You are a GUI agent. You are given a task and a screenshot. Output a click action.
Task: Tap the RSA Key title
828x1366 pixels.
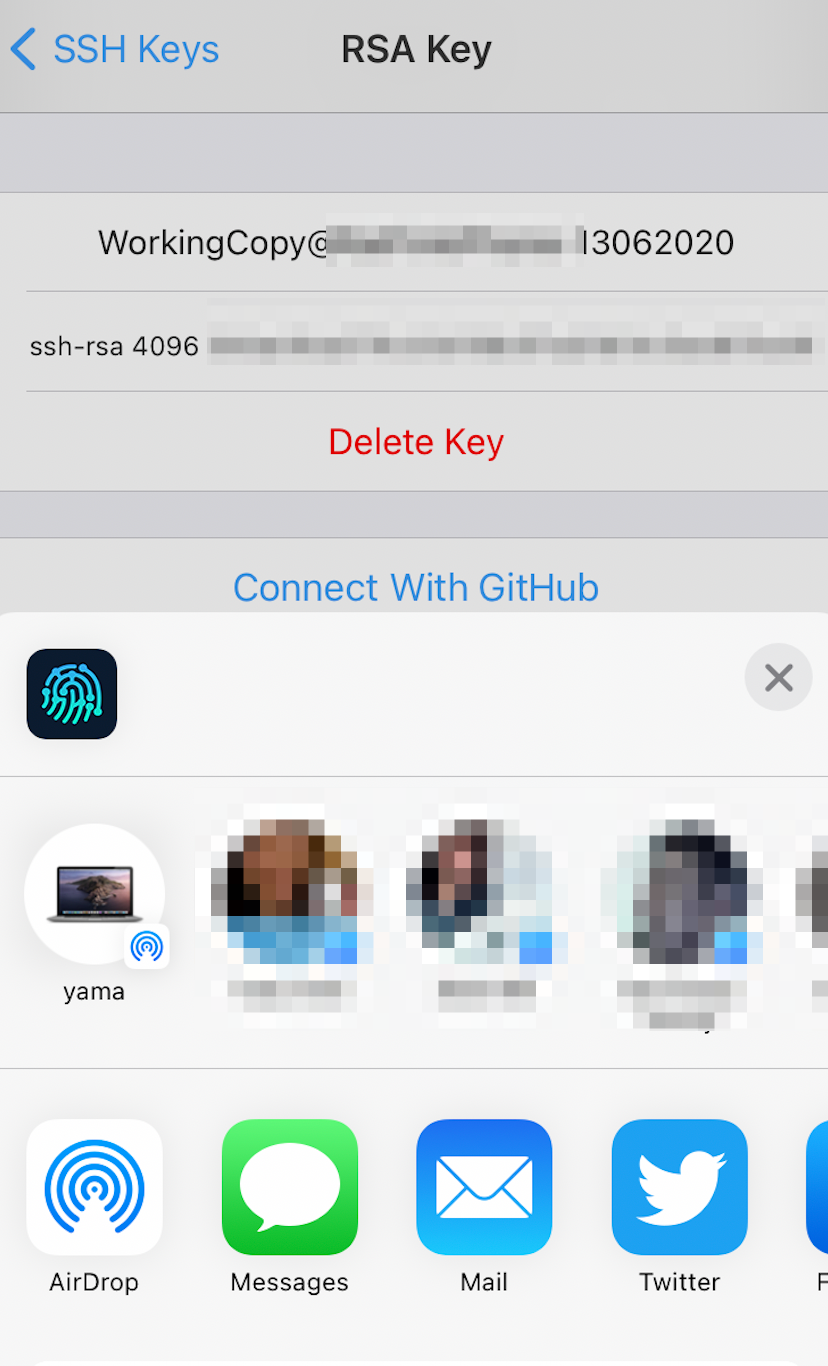pyautogui.click(x=416, y=49)
